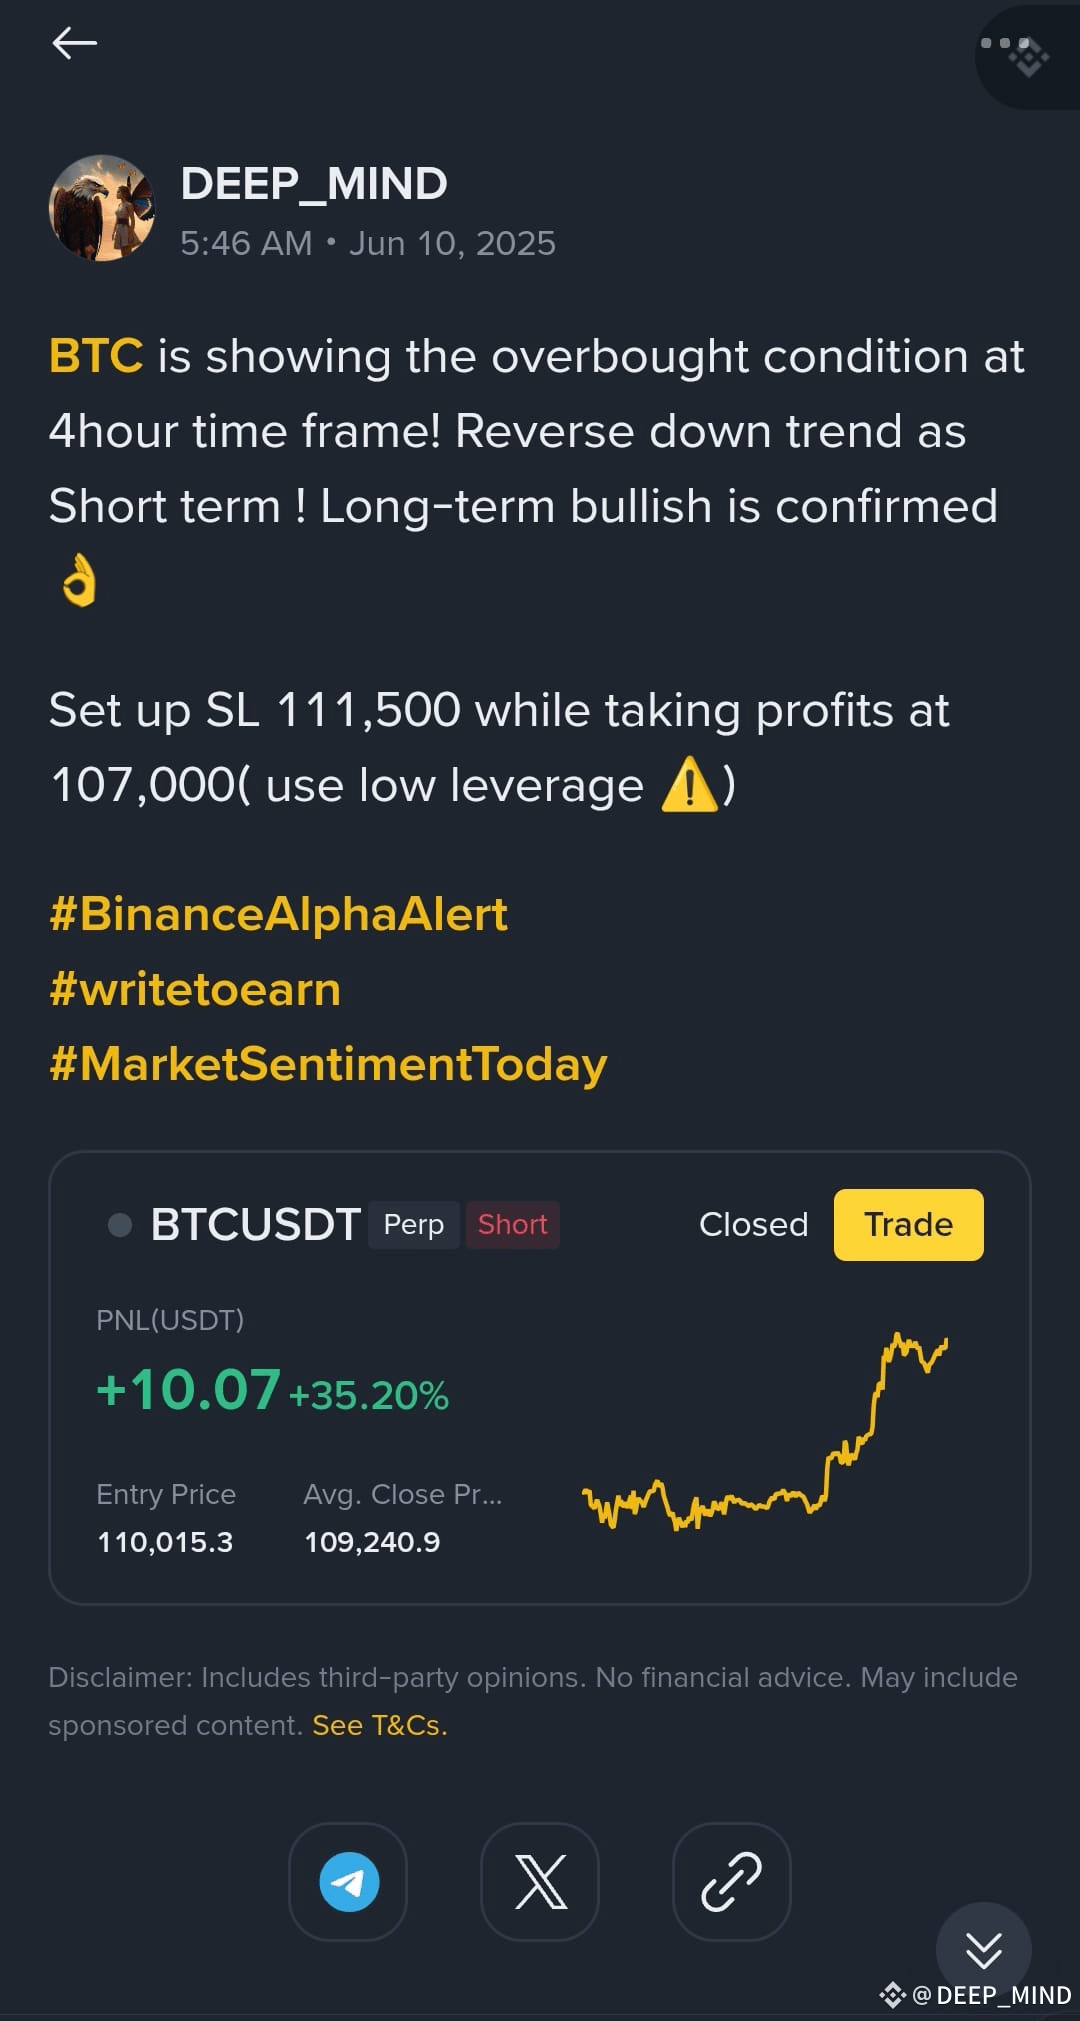Copy post link with chain icon
Image resolution: width=1080 pixels, height=2021 pixels.
click(732, 1881)
